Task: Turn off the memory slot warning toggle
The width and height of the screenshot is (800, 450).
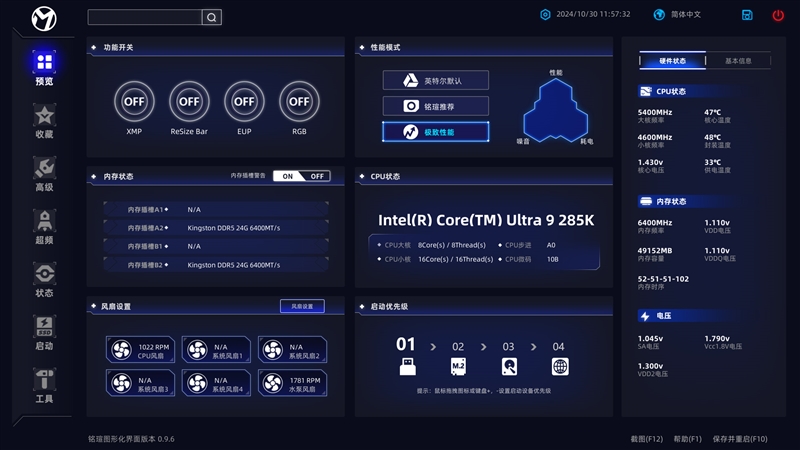Action: click(316, 176)
